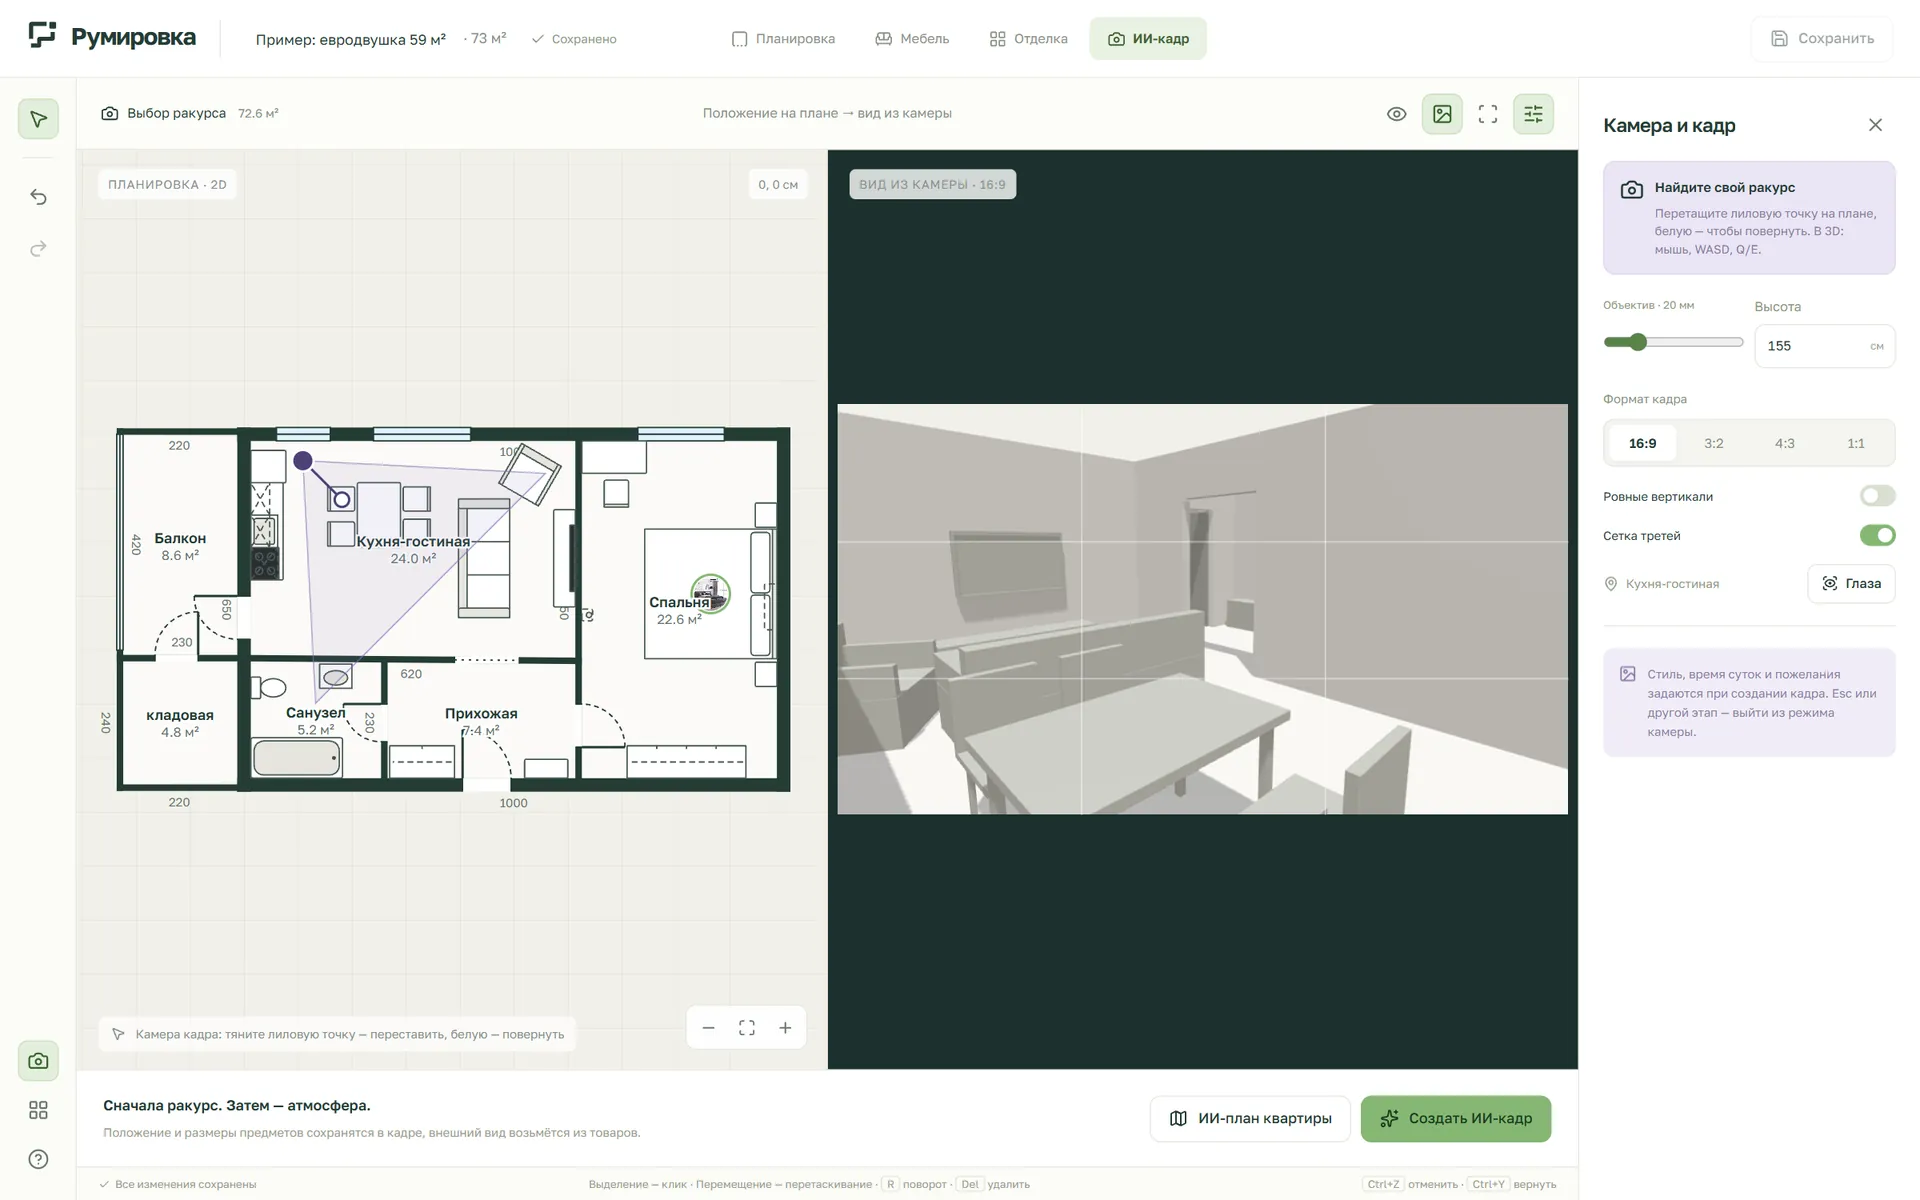The height and width of the screenshot is (1200, 1920).
Task: Switch to the Отделка tab
Action: (1028, 39)
